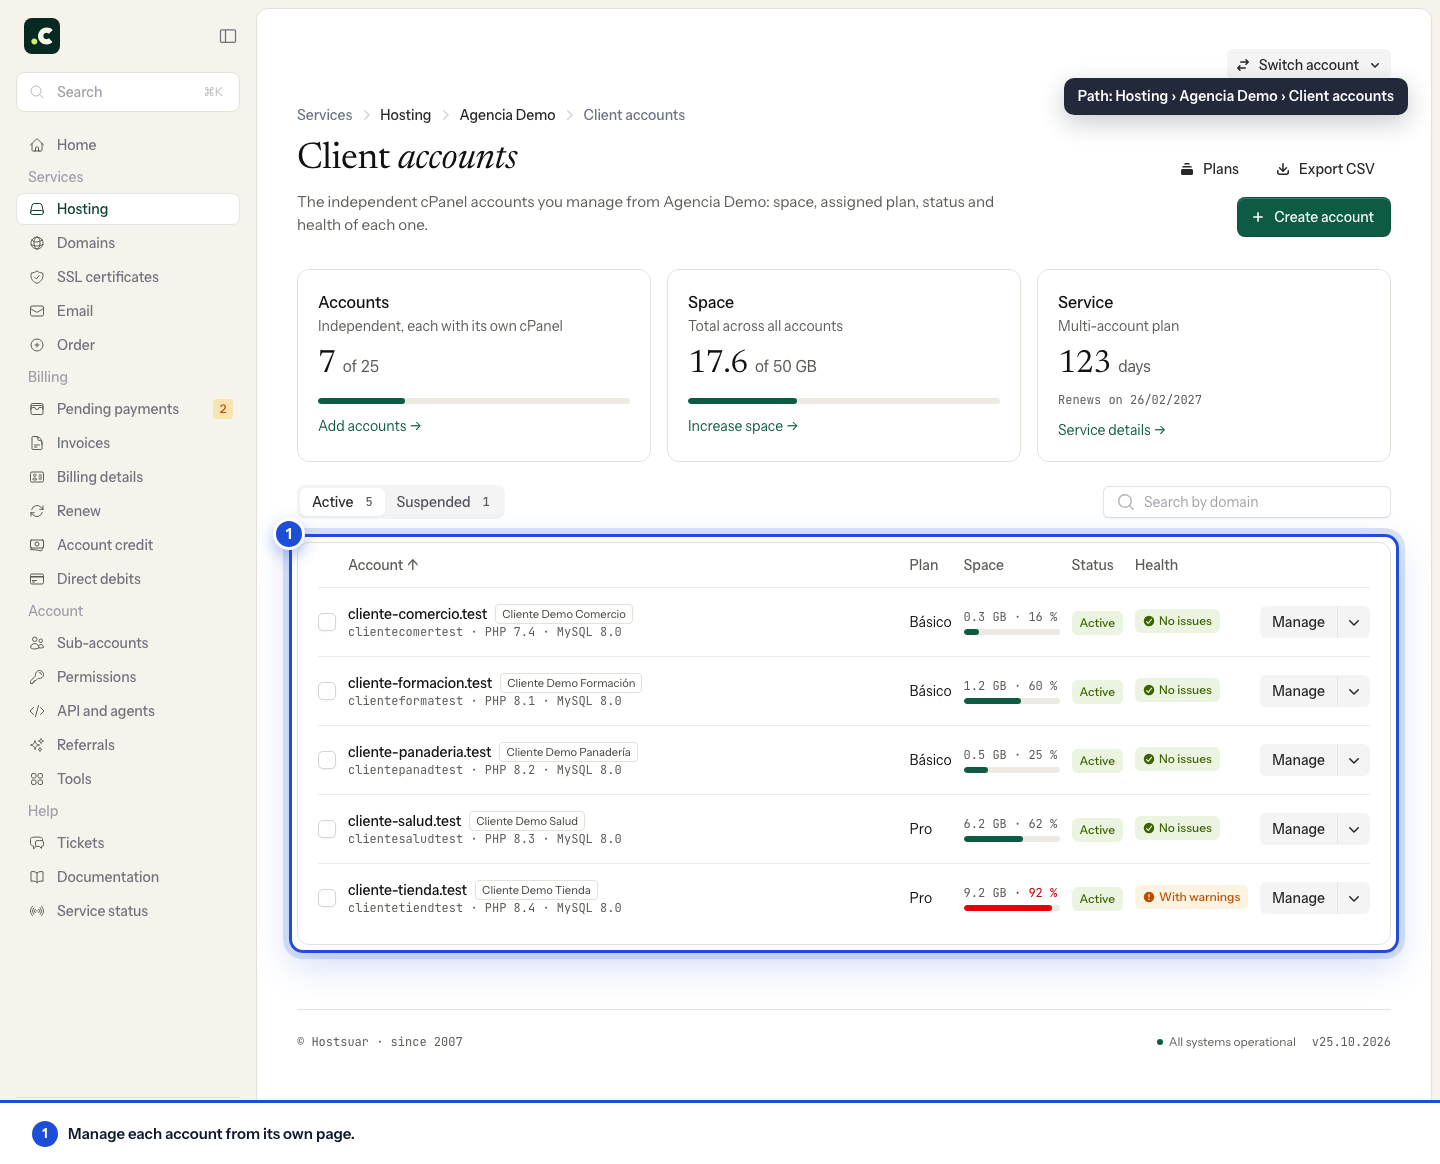Screen dimensions: 1440x1164
Task: Sort the table by the Account column header
Action: coord(383,565)
